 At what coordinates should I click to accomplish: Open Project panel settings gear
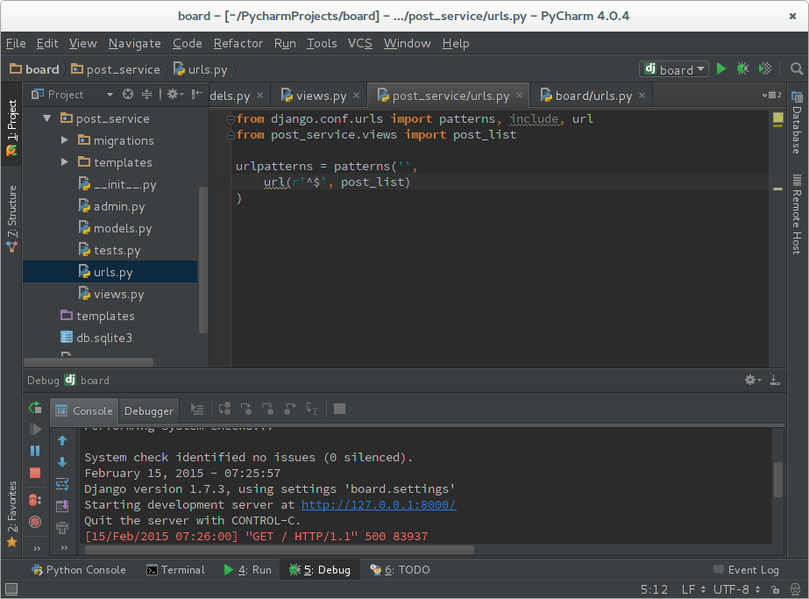point(175,94)
